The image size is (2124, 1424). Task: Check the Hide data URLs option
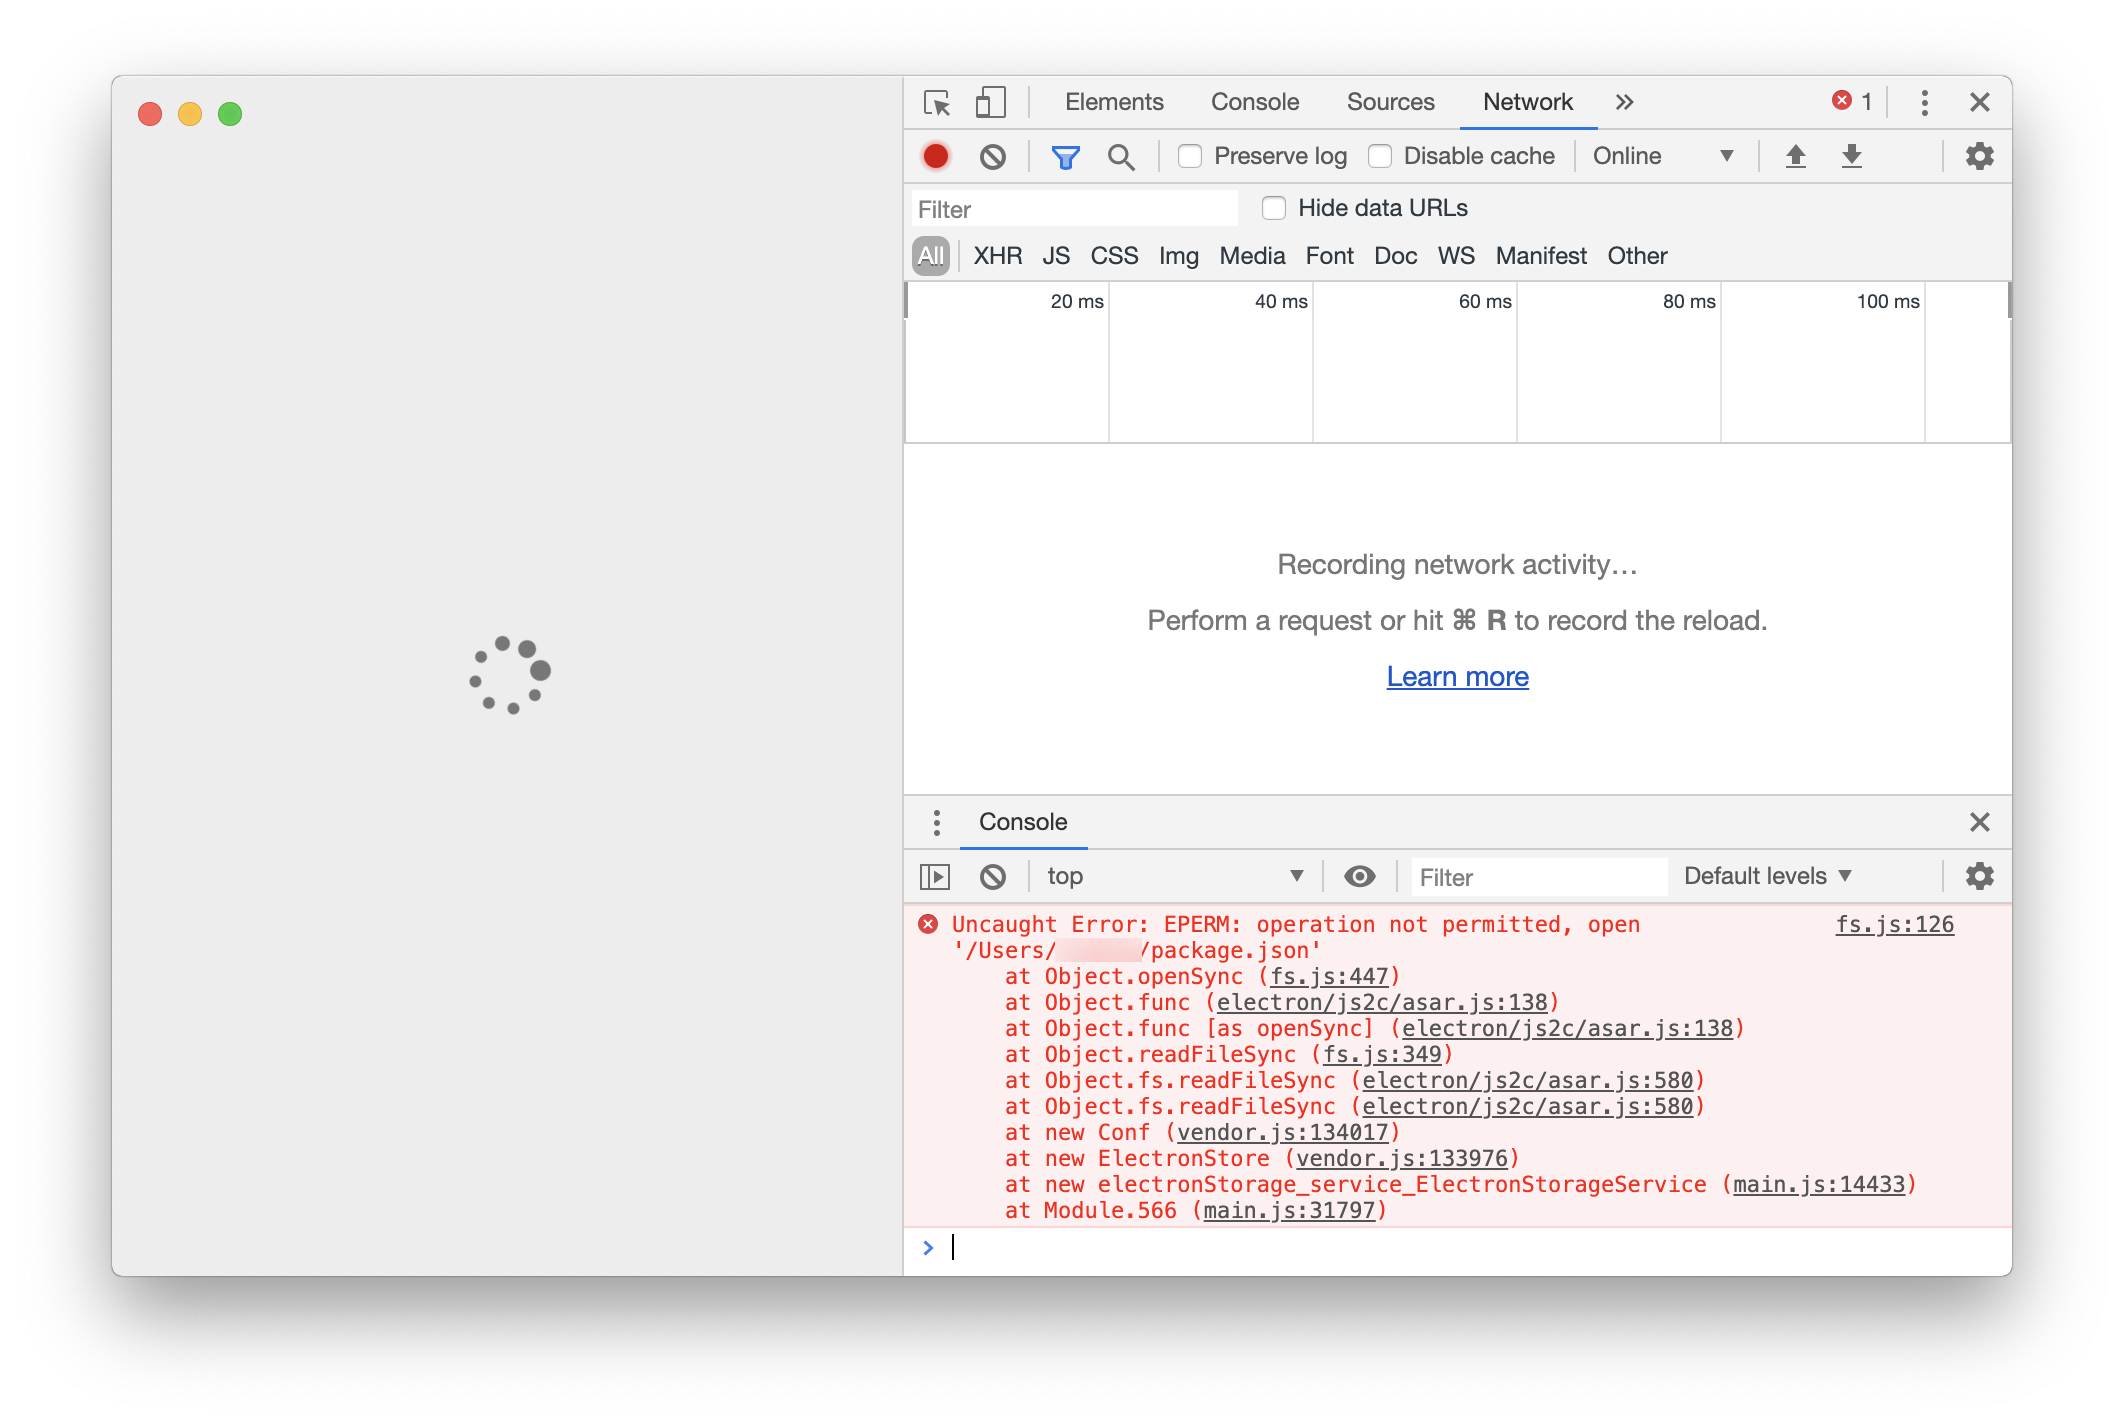(x=1274, y=207)
